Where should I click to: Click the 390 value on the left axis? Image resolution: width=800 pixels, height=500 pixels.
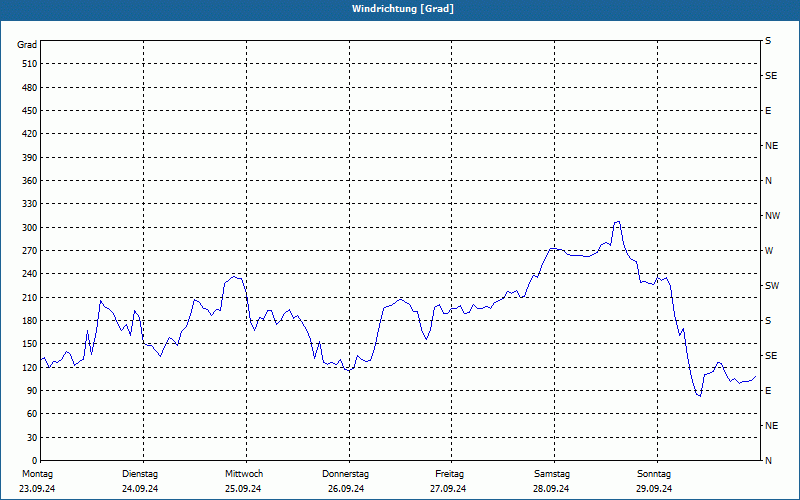point(30,157)
